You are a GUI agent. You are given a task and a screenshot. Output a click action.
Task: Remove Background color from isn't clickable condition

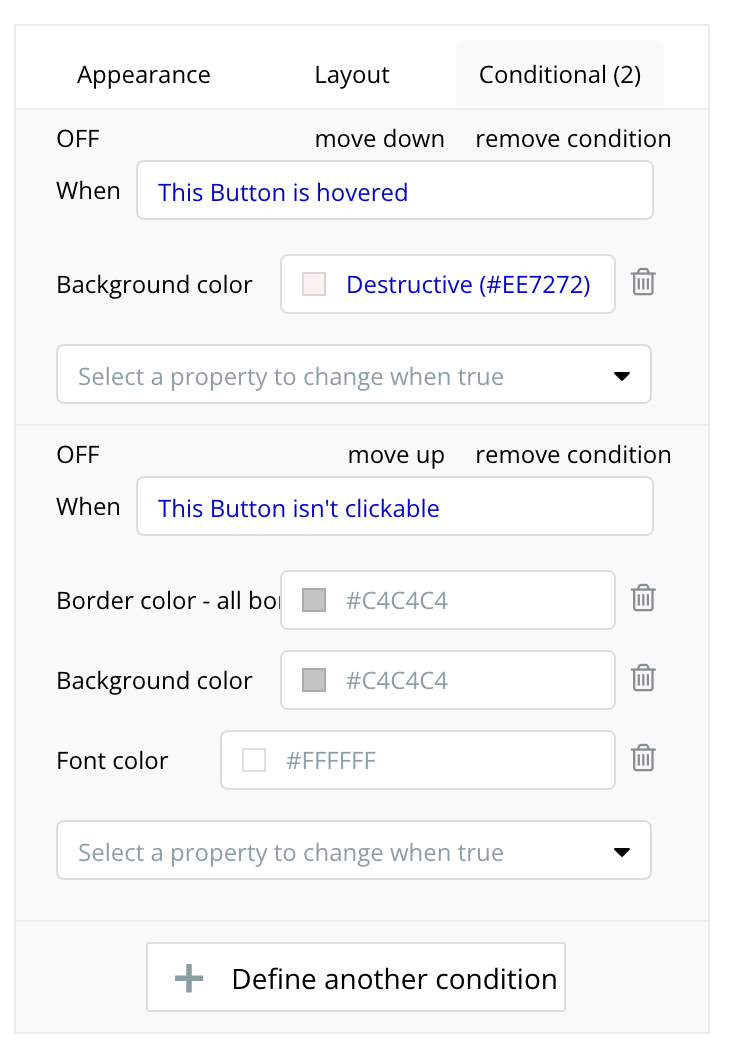[643, 679]
